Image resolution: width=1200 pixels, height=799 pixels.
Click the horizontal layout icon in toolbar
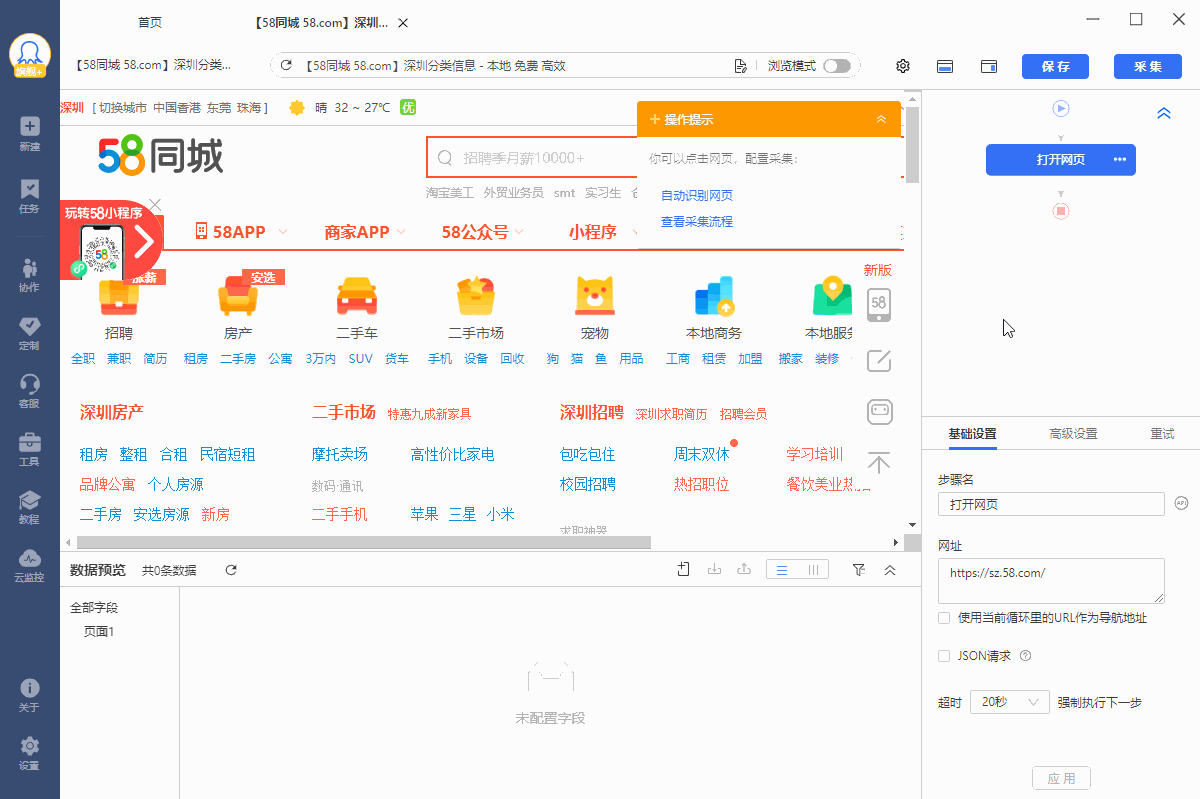coord(945,66)
